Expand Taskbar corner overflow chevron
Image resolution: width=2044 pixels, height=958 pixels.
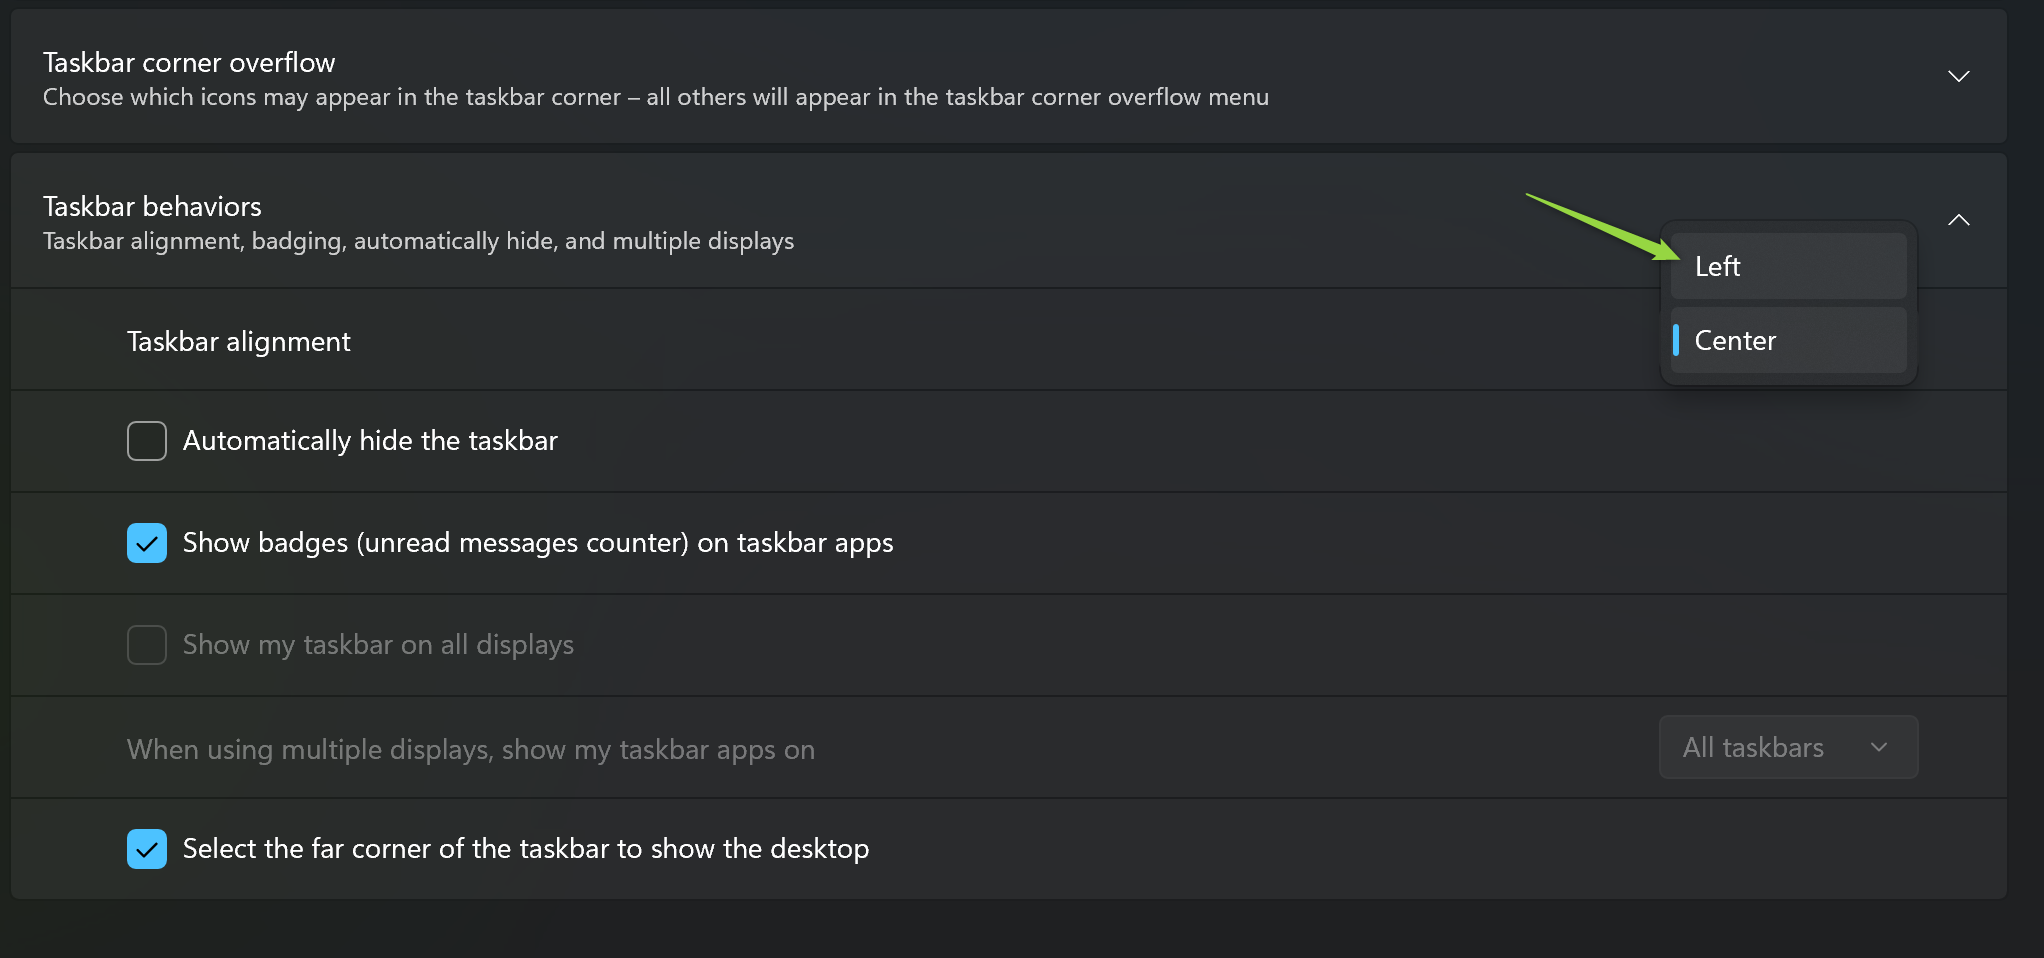[1958, 77]
